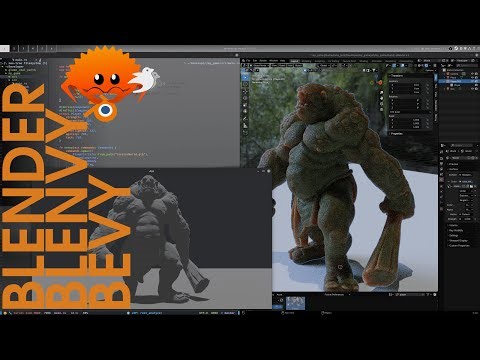Open the Render properties tab icon
The width and height of the screenshot is (480, 360).
click(442, 158)
